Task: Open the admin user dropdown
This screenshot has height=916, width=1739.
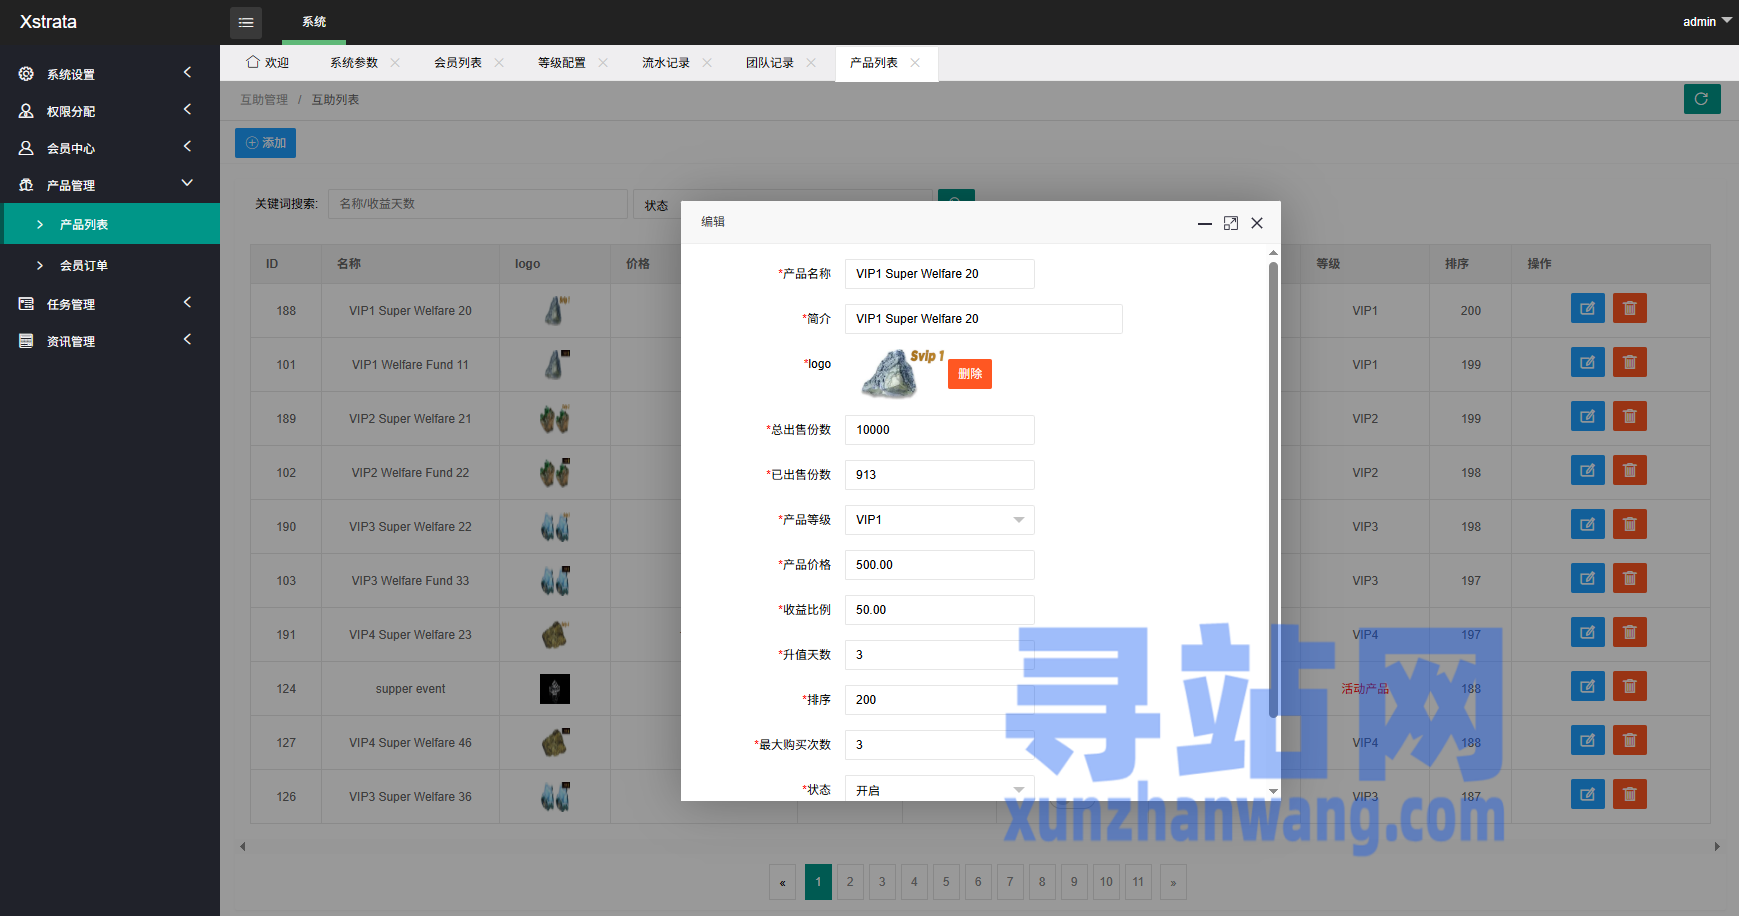Action: point(1706,21)
